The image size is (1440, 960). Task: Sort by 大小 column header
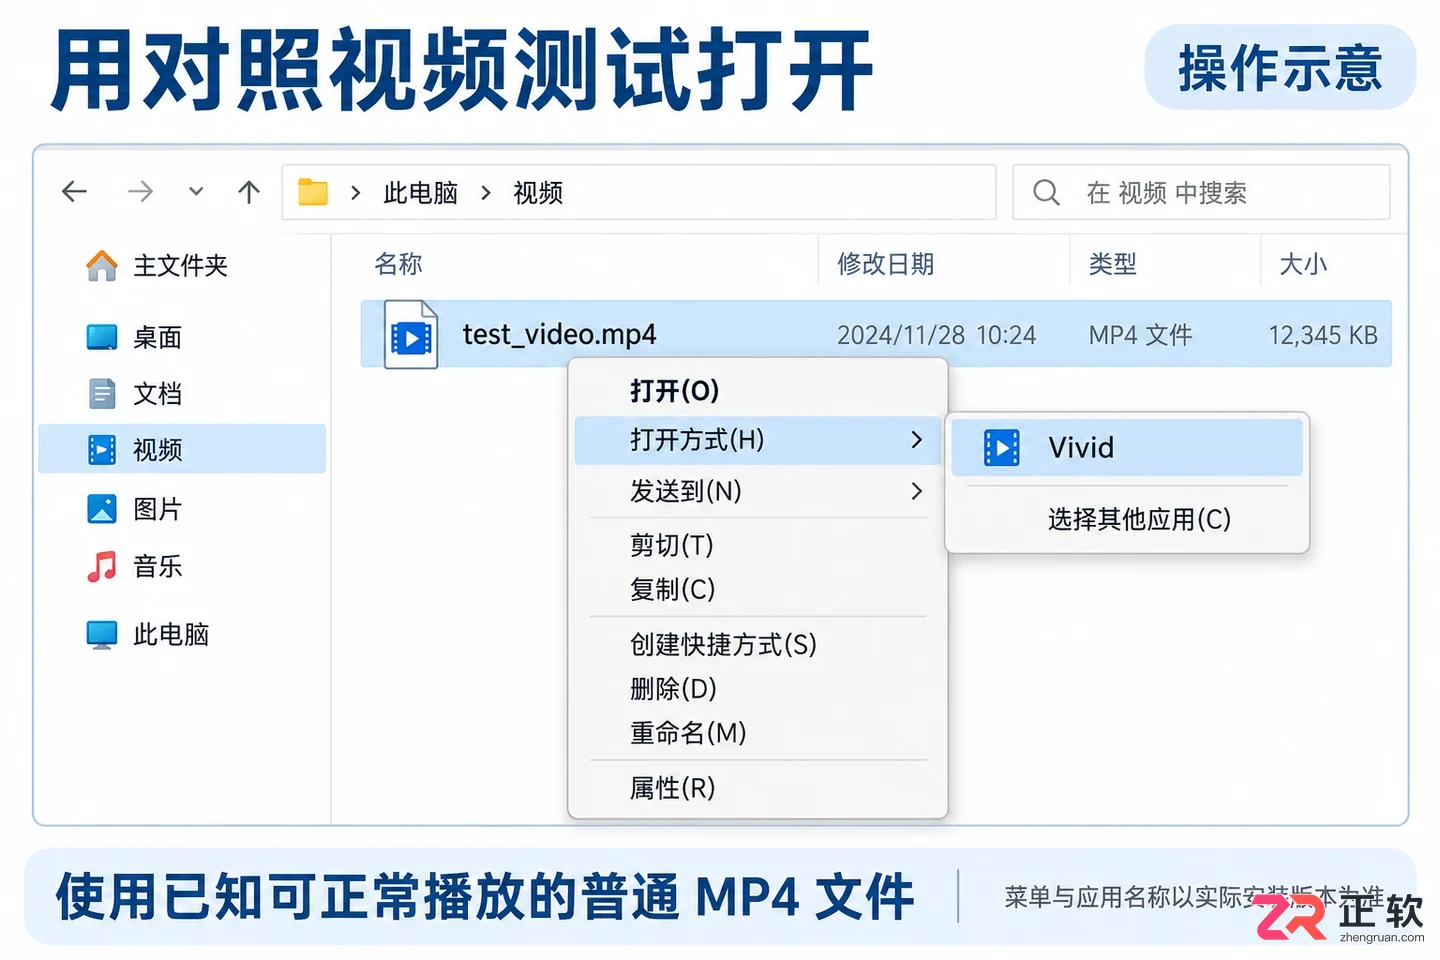(x=1303, y=264)
